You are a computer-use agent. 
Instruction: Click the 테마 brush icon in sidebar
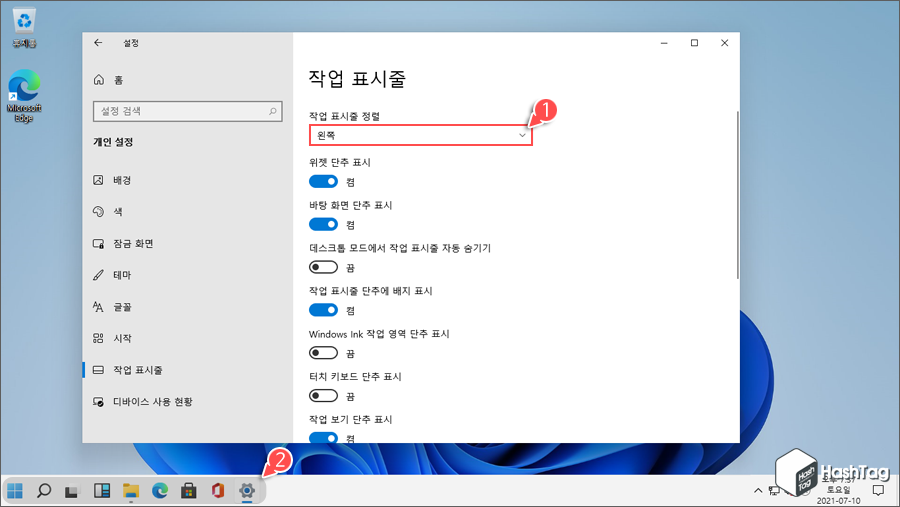(98, 275)
